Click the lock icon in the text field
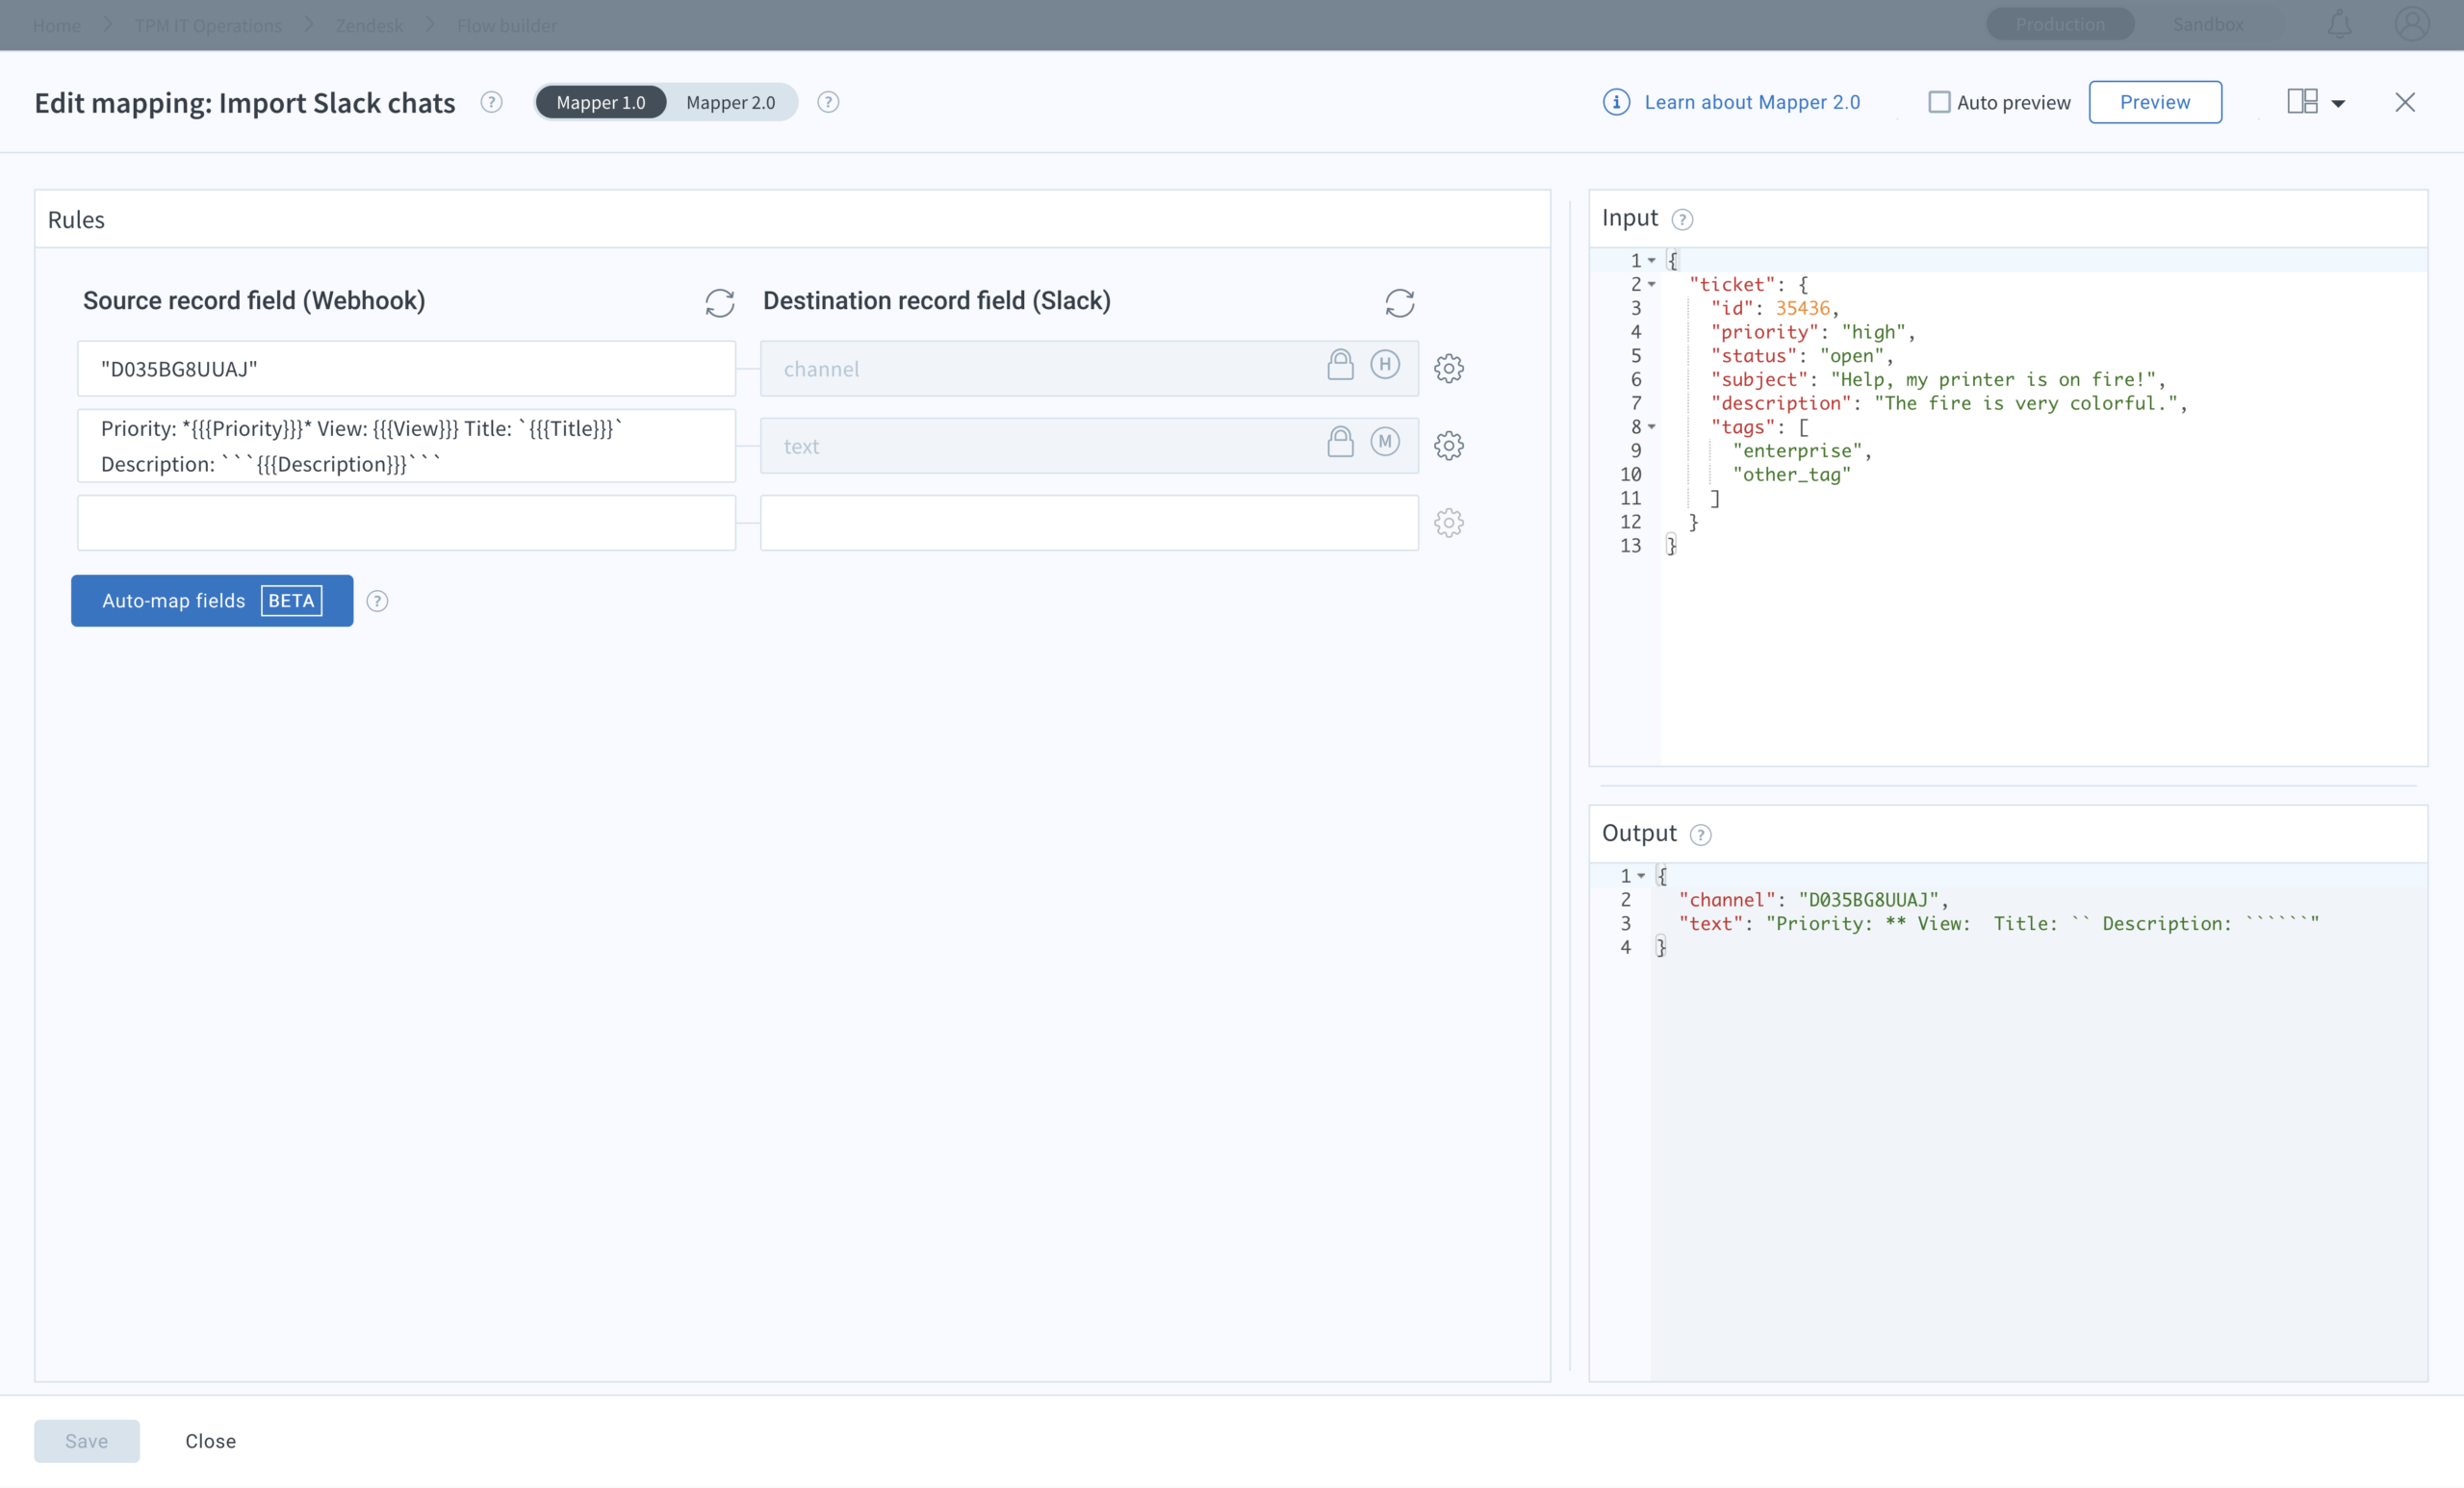The image size is (2464, 1488). click(1340, 442)
